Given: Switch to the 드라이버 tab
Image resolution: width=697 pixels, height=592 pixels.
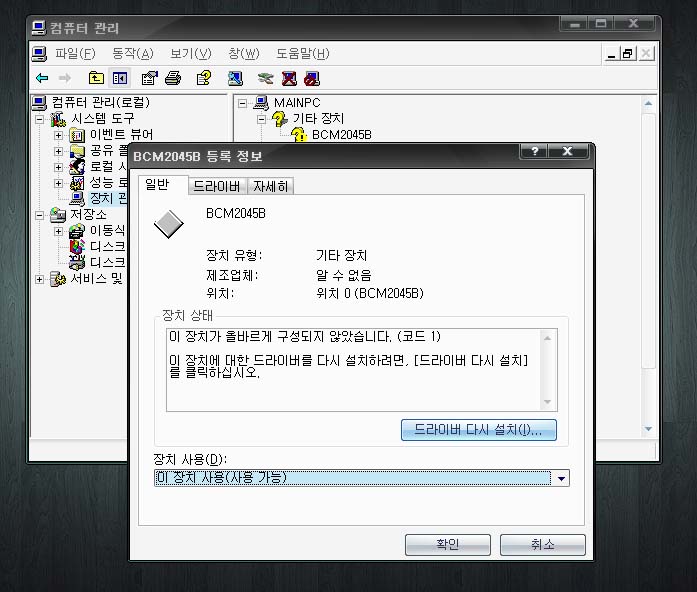Looking at the screenshot, I should (x=217, y=186).
